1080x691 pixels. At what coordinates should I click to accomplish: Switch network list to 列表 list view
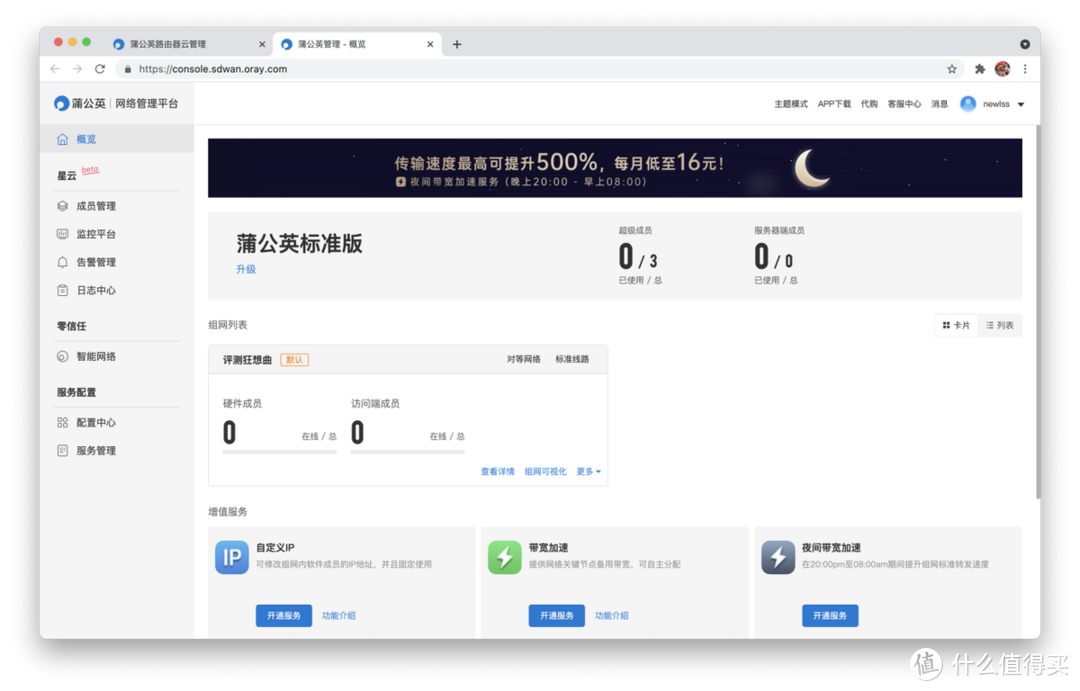tap(1001, 325)
